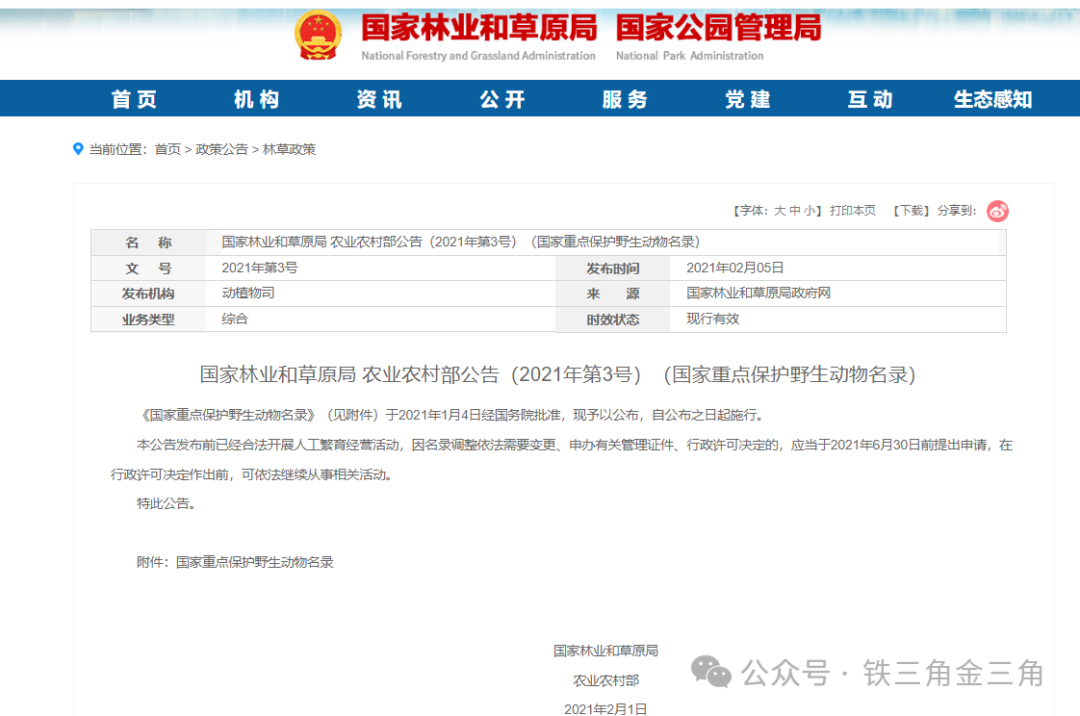
Task: Select the 中 medium font size
Action: [793, 210]
